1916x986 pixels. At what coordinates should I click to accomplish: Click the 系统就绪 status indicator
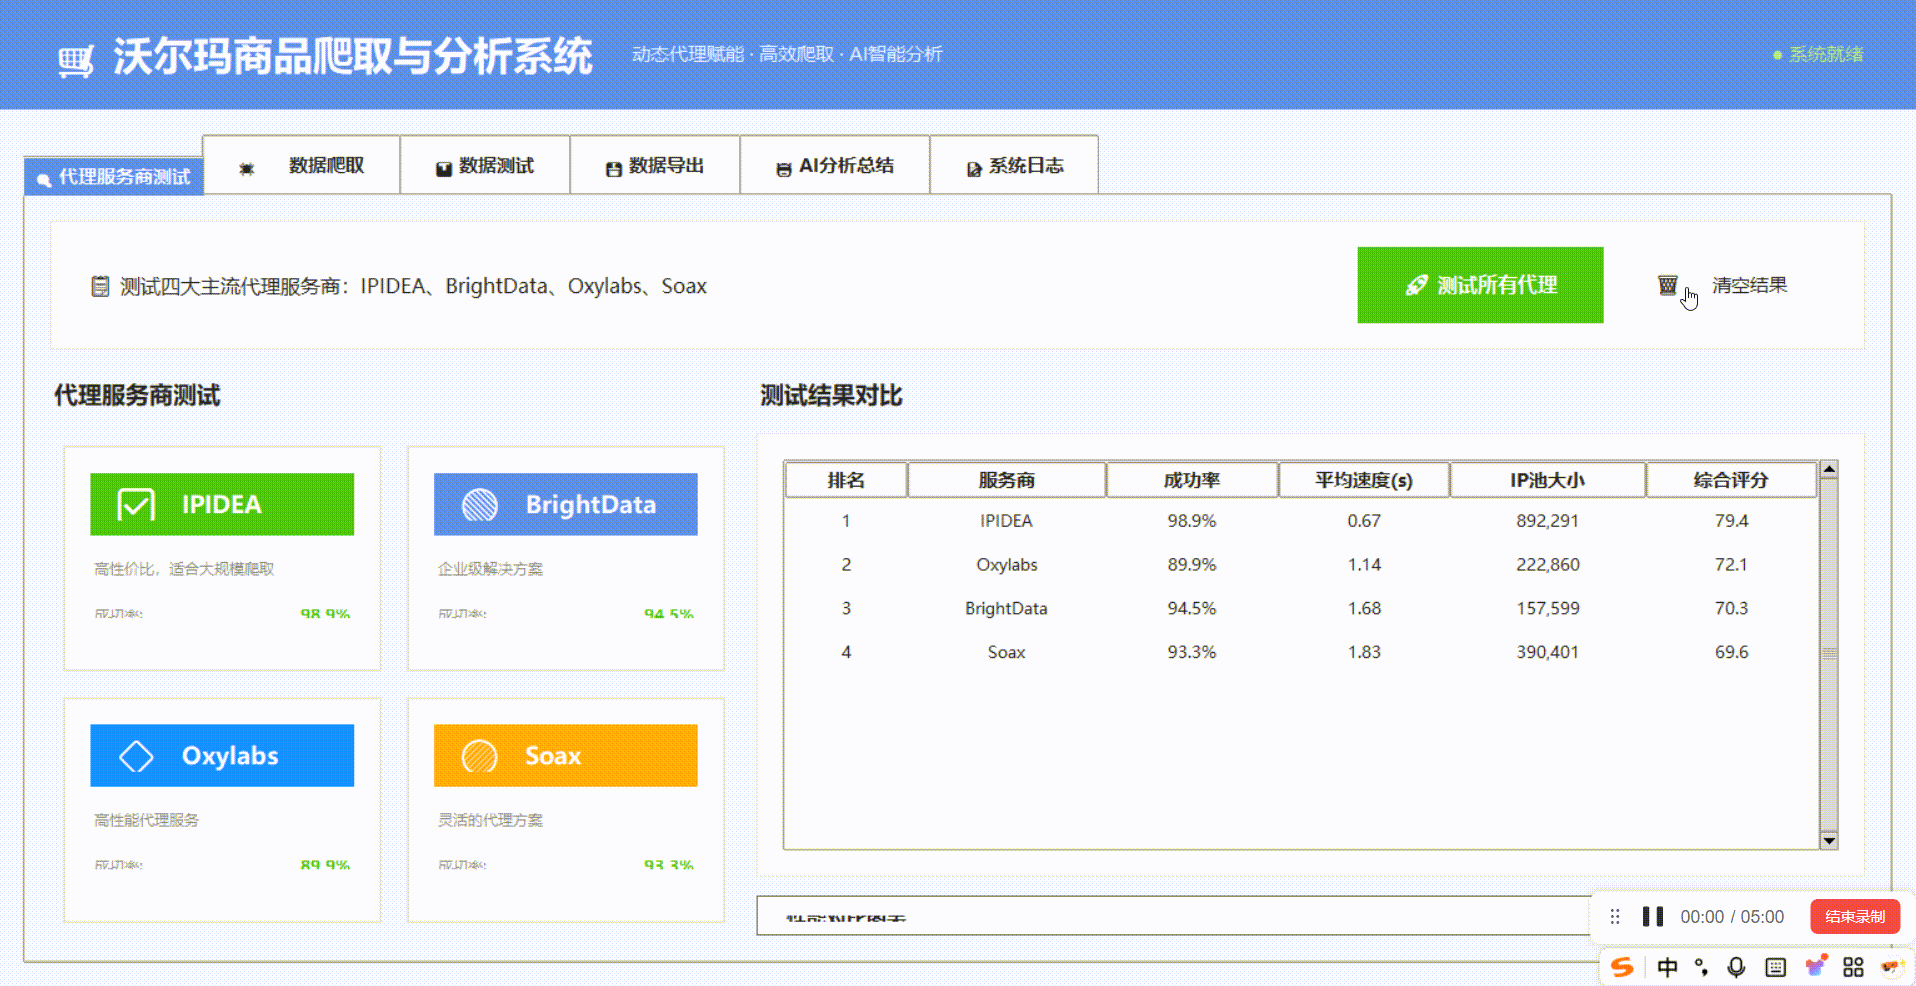[1818, 54]
